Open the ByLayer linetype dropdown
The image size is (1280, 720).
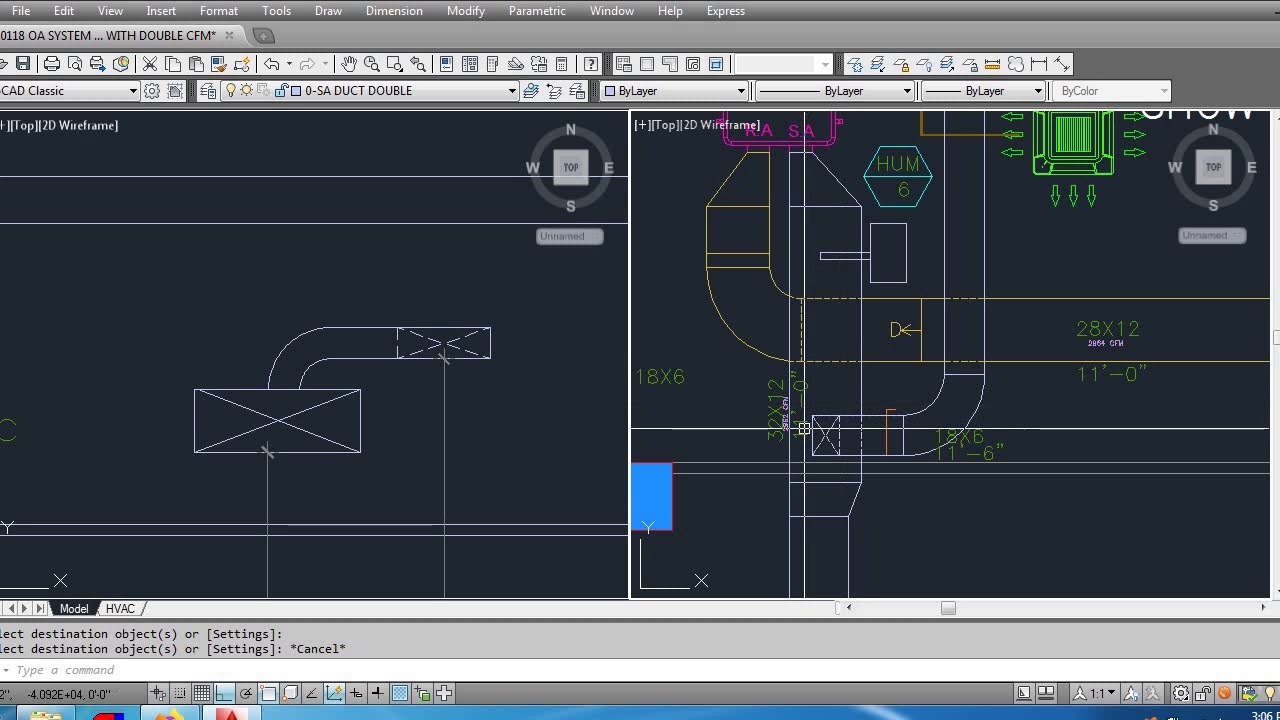tap(834, 91)
